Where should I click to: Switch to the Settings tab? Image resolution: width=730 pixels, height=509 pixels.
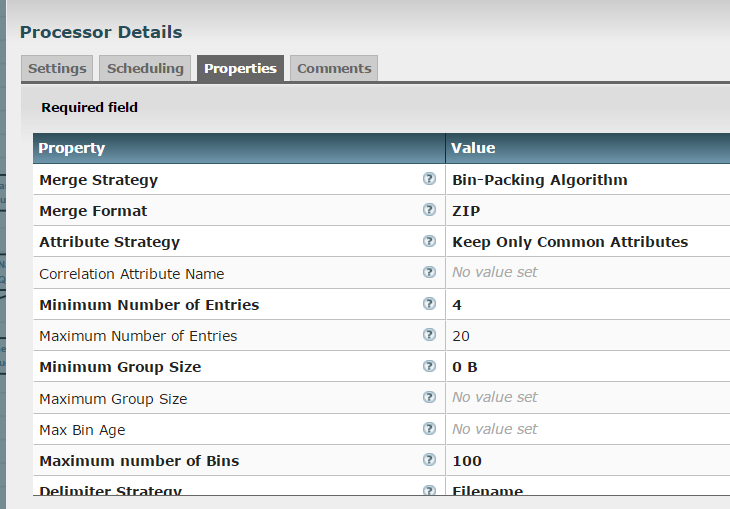click(x=57, y=69)
